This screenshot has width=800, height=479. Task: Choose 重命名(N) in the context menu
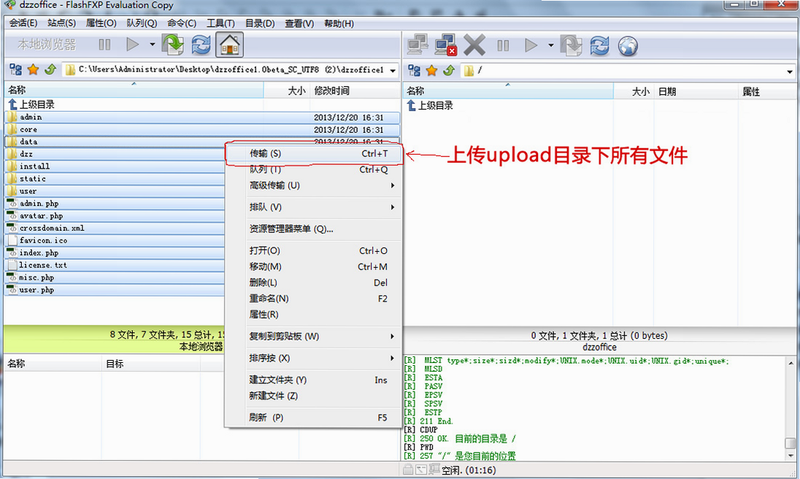314,298
